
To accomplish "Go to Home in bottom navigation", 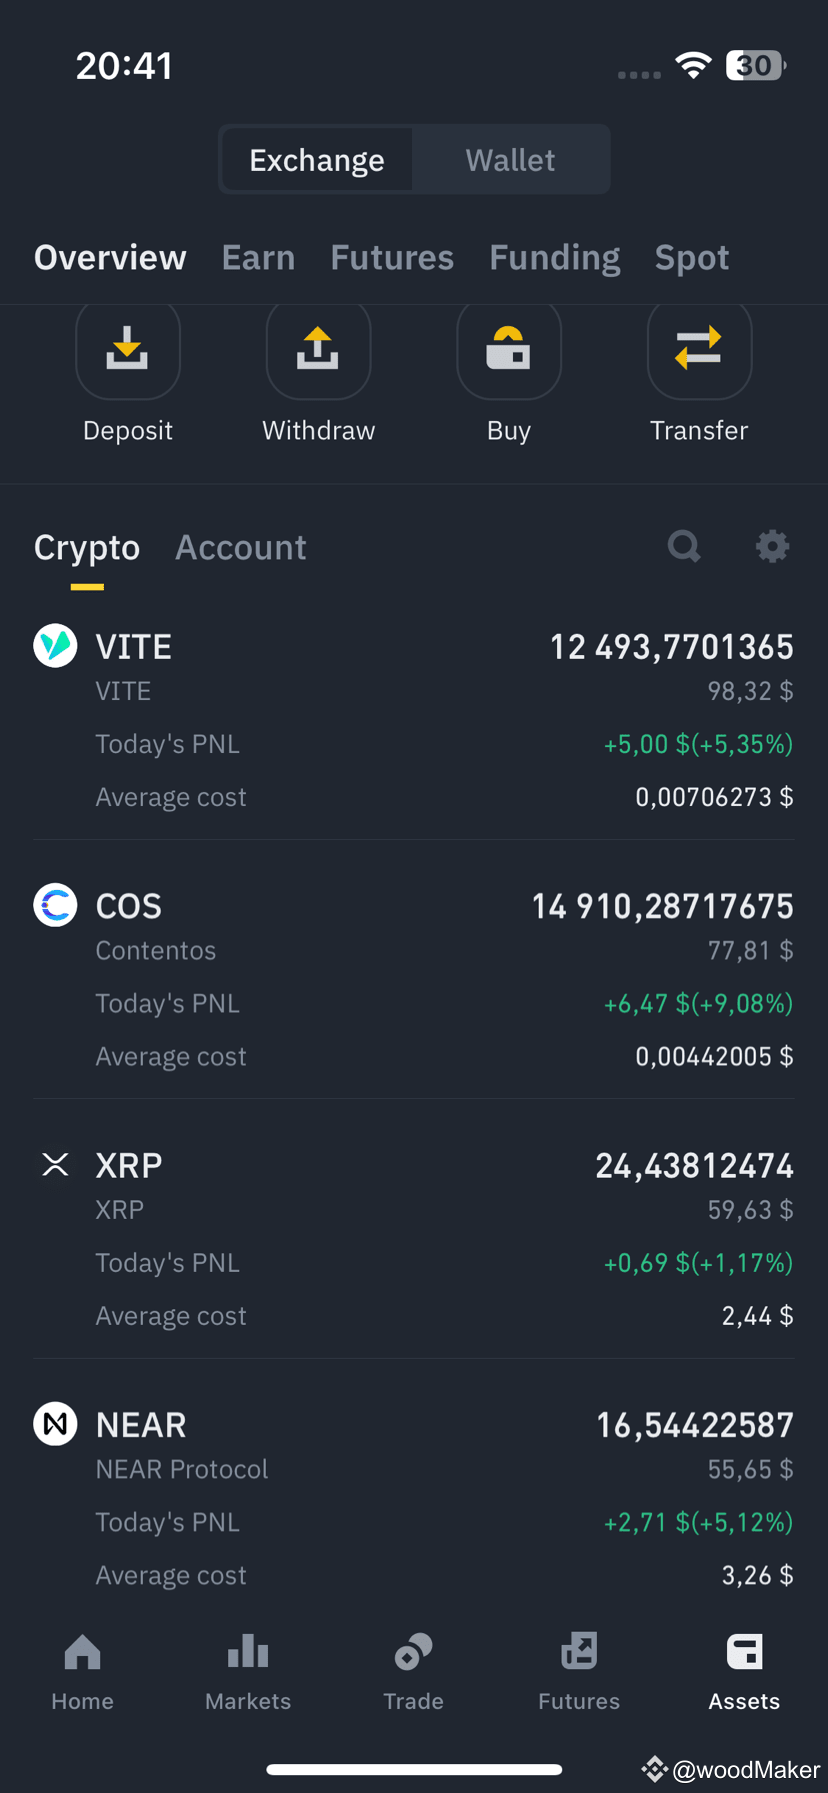I will coord(82,1672).
